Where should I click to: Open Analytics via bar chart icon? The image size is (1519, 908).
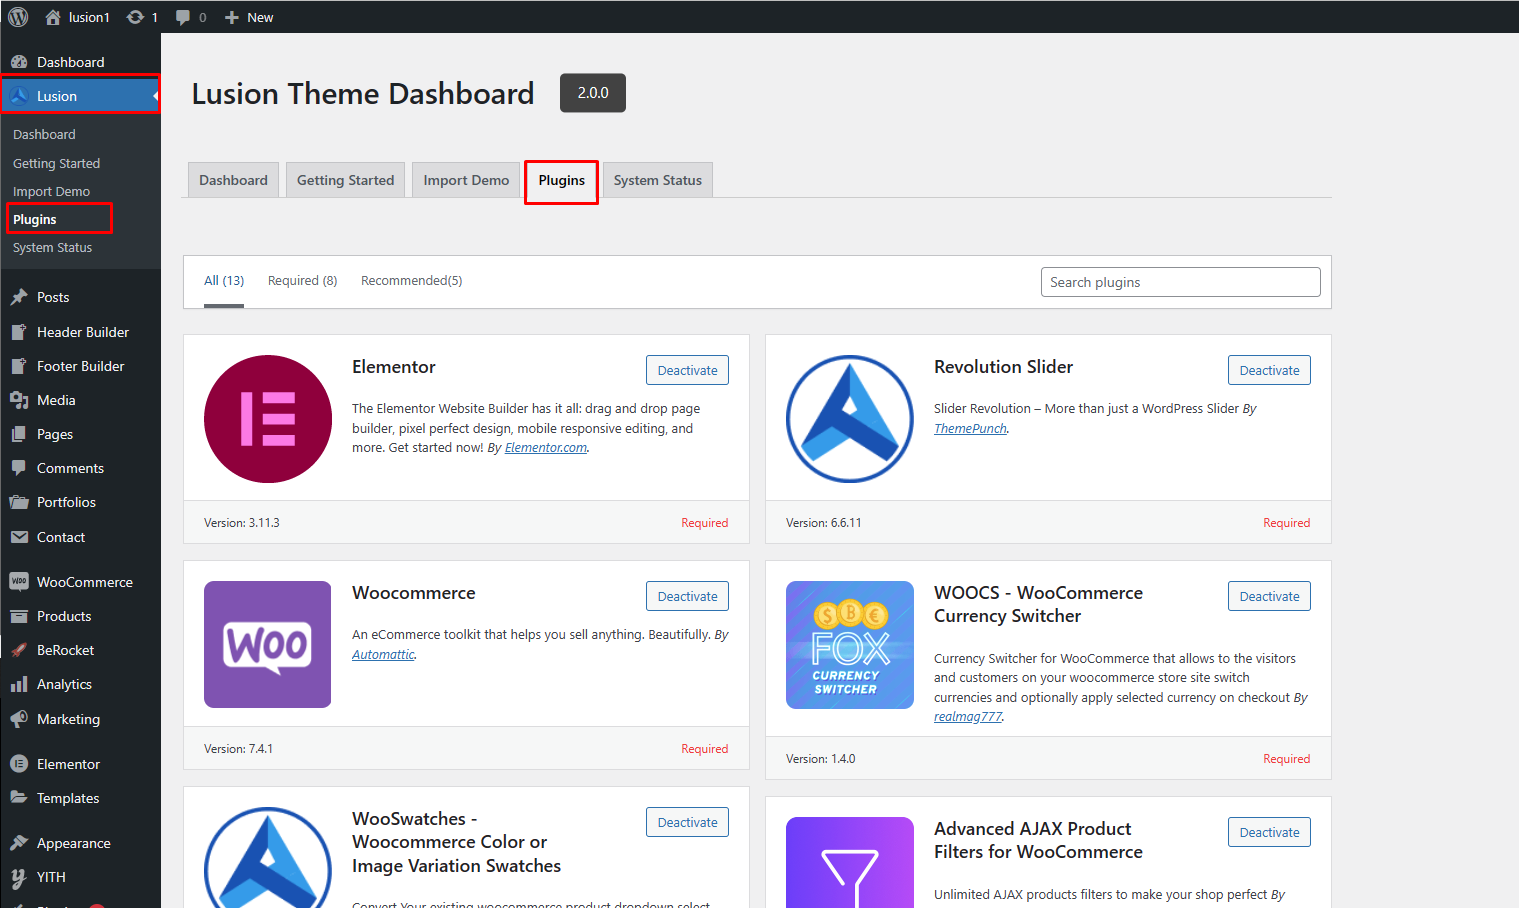tap(19, 684)
